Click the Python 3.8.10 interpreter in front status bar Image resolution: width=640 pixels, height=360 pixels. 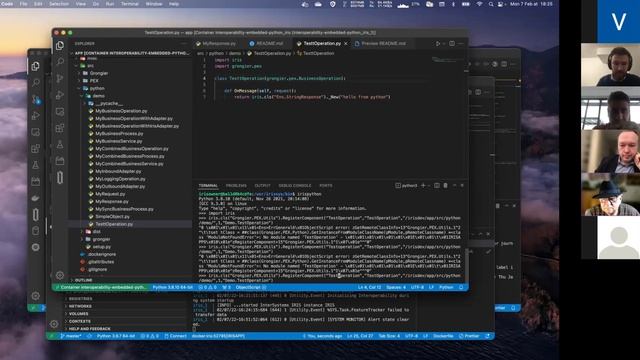[172, 287]
